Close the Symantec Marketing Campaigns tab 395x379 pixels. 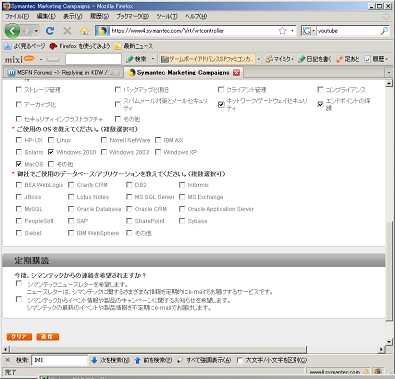tap(236, 73)
